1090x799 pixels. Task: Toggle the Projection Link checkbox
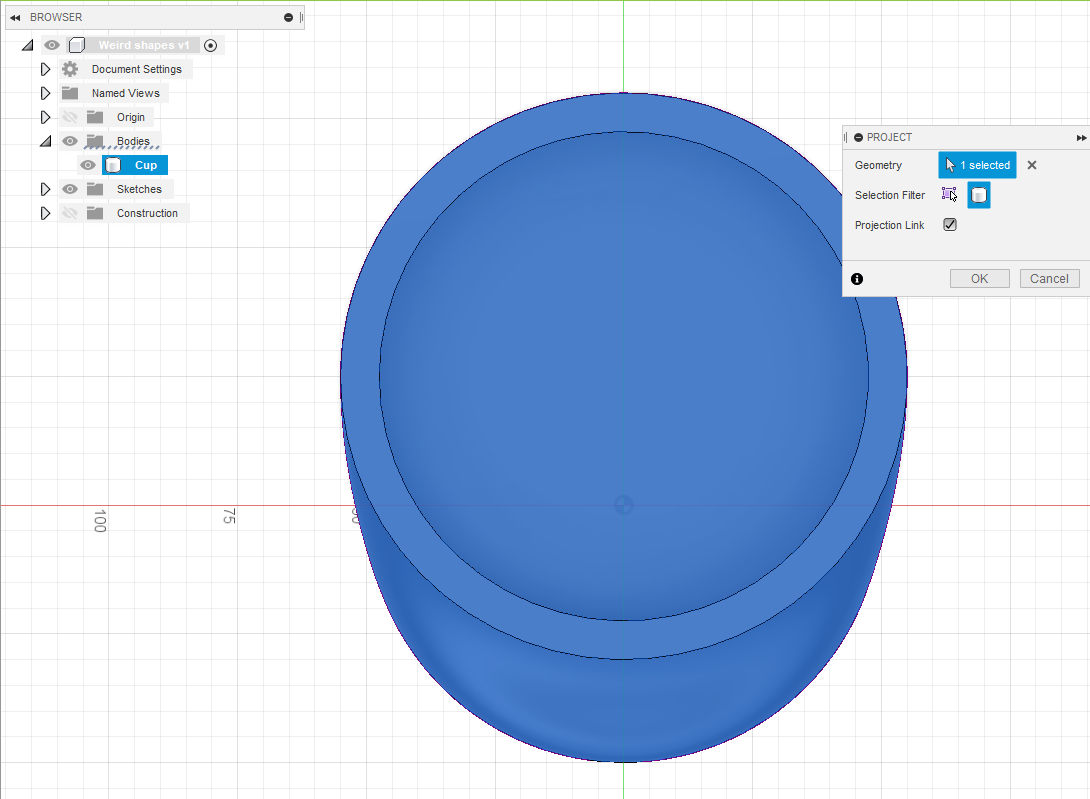pos(950,225)
